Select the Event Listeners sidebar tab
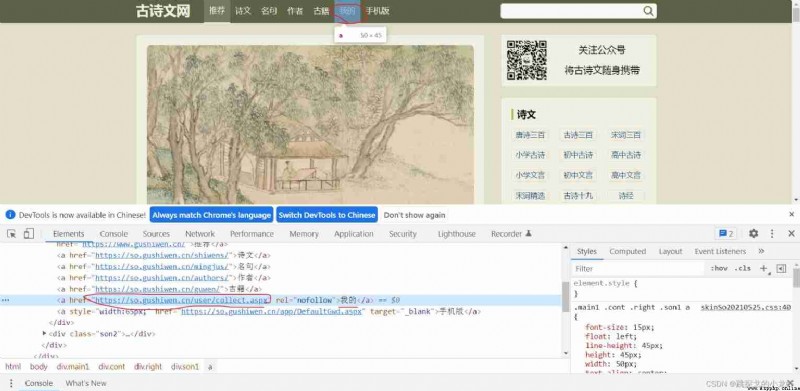 (x=720, y=251)
